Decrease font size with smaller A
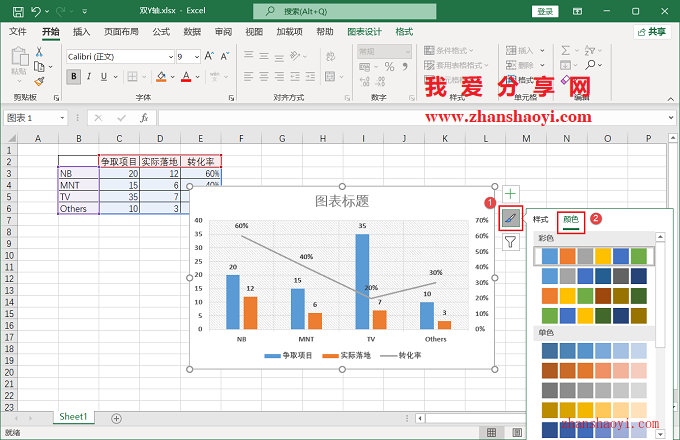The width and height of the screenshot is (680, 440). (x=225, y=56)
